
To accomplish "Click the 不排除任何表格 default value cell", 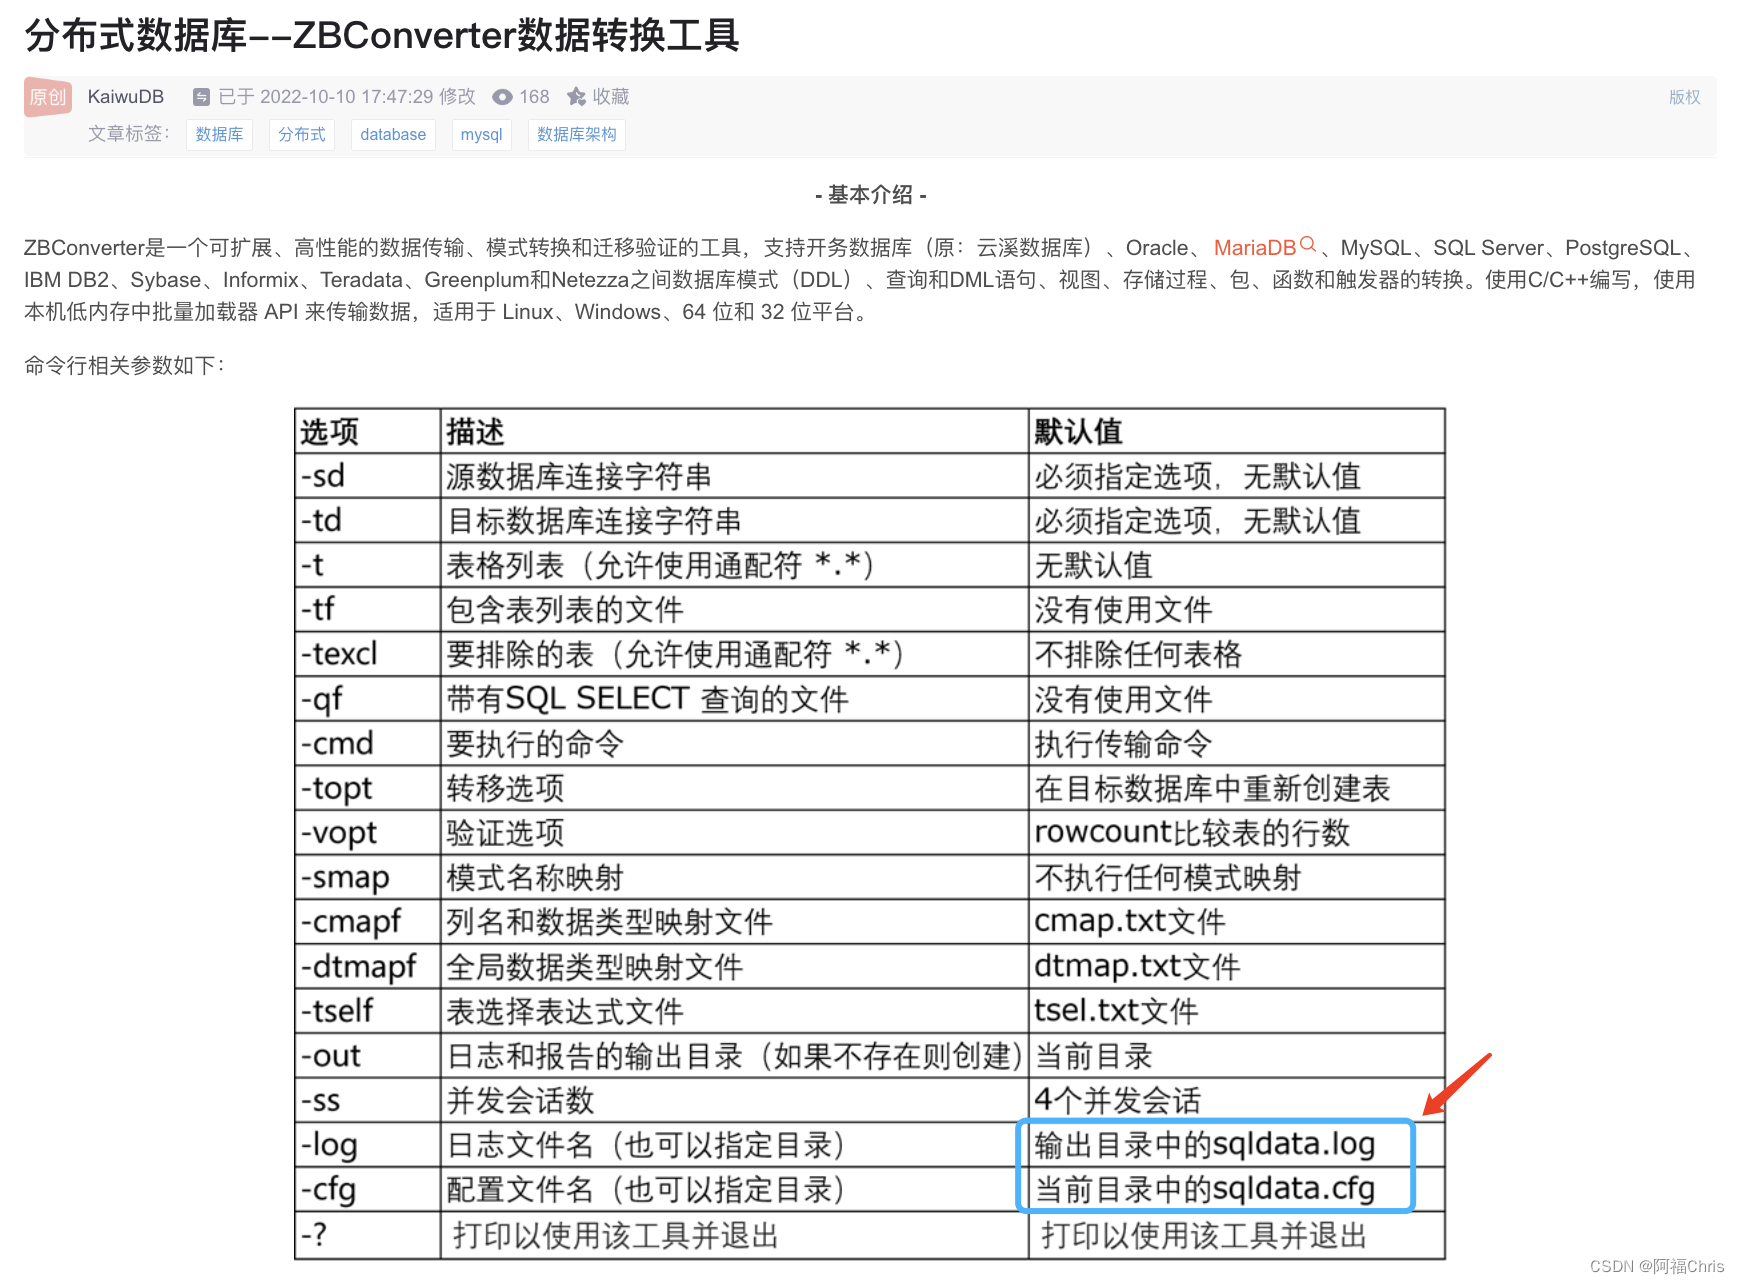I will pyautogui.click(x=1237, y=654).
